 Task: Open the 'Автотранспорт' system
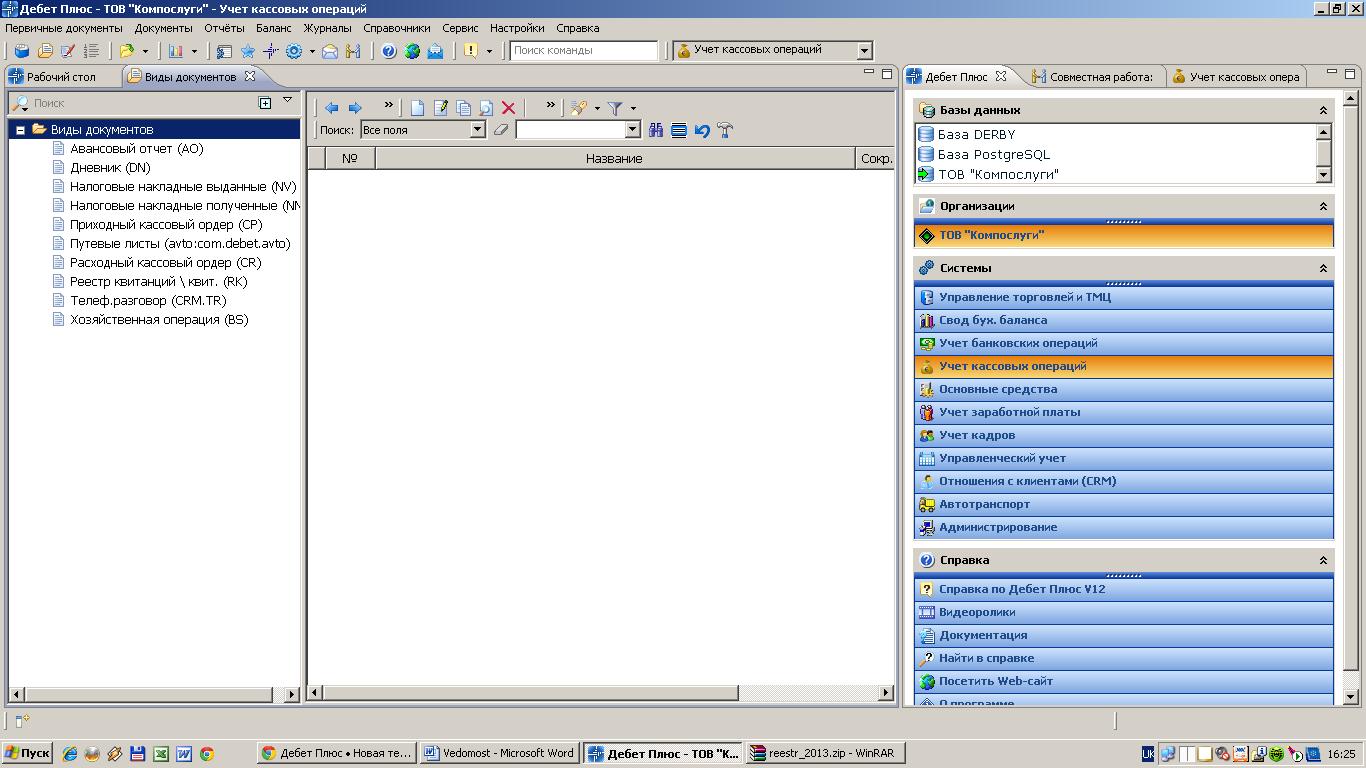point(1123,504)
